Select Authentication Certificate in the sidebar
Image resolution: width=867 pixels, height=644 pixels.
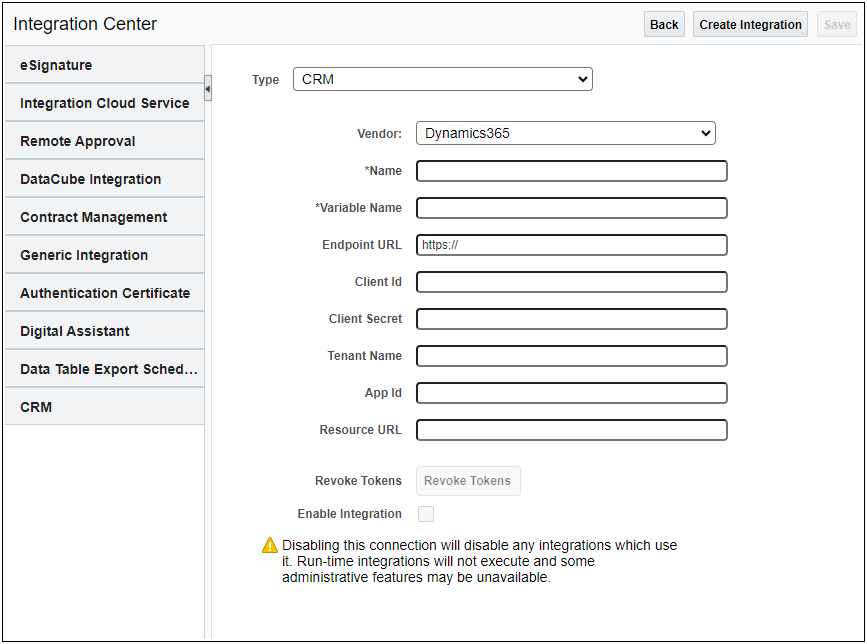[x=104, y=292]
